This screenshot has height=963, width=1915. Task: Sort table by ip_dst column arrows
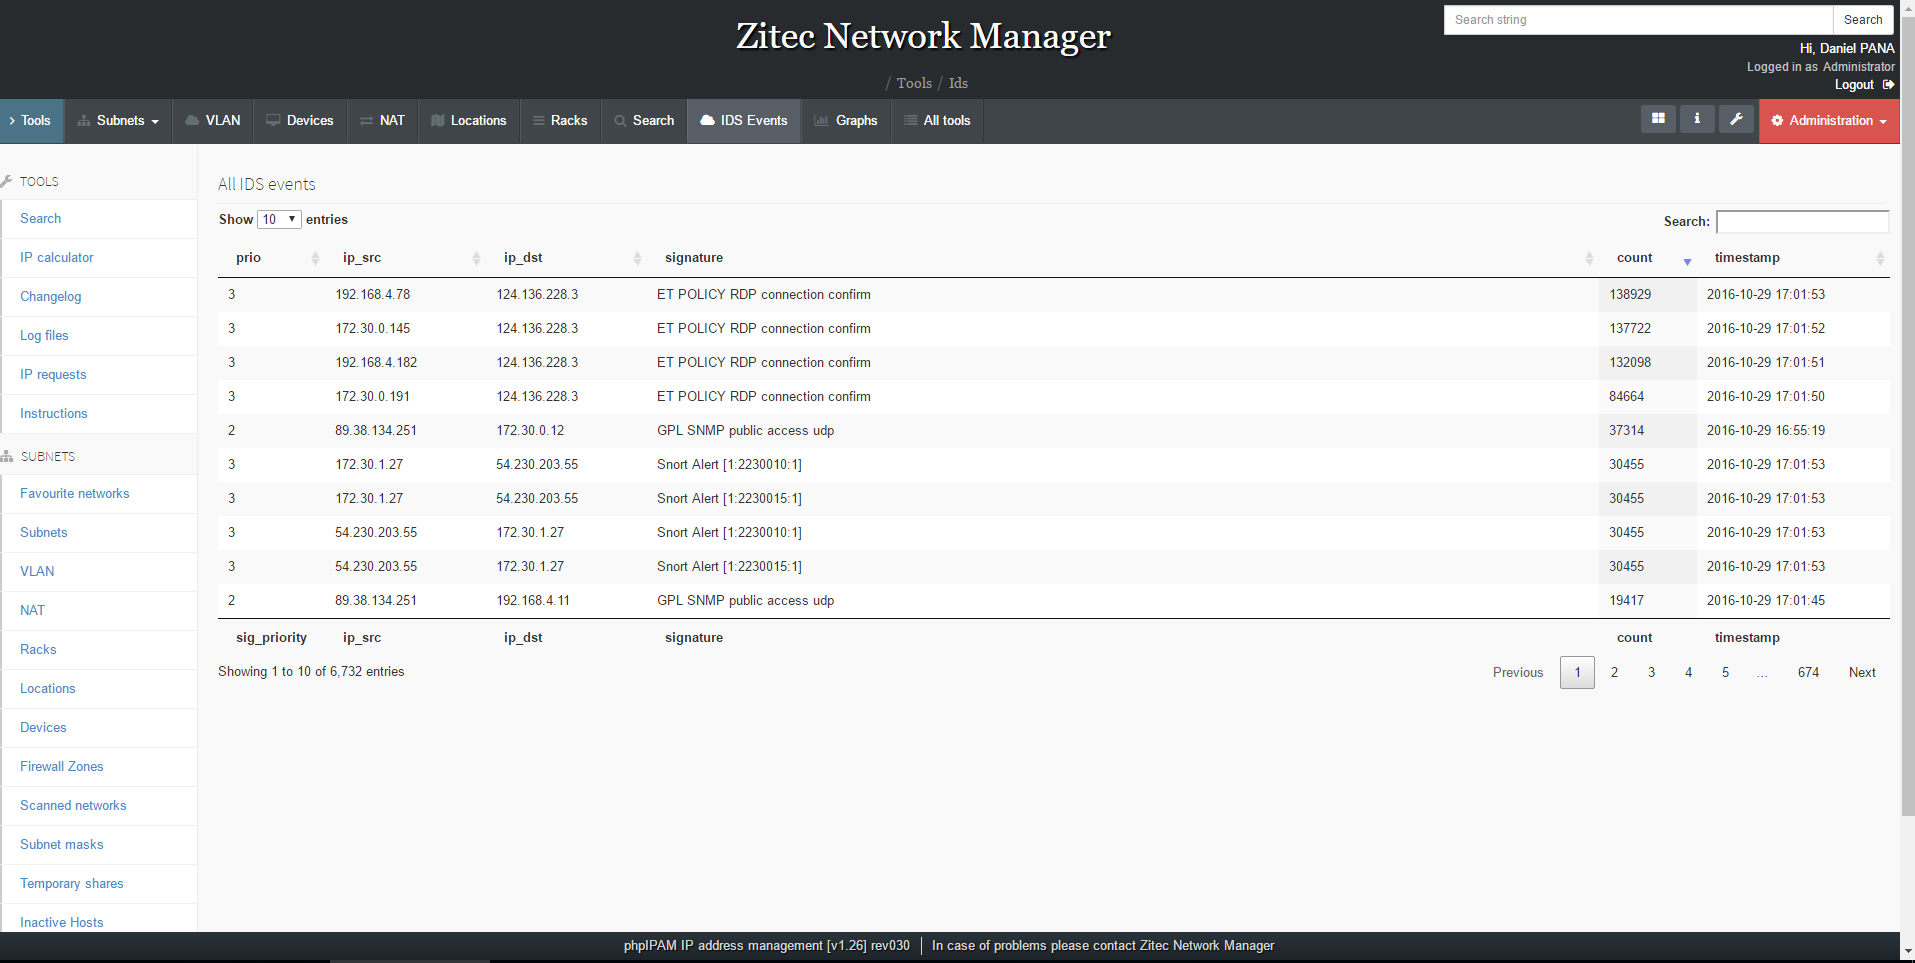[x=637, y=258]
